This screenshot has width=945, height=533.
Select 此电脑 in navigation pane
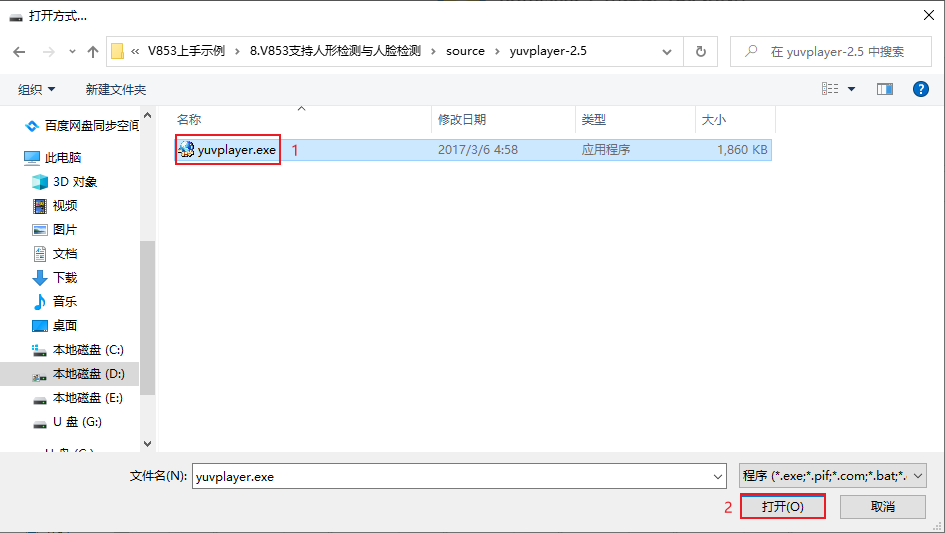pos(63,157)
